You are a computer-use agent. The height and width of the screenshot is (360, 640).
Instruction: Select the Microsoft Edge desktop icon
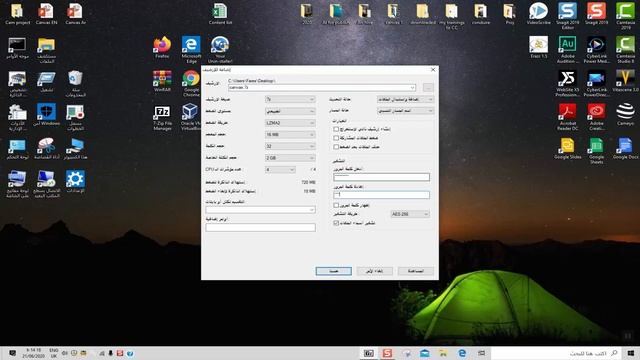191,50
